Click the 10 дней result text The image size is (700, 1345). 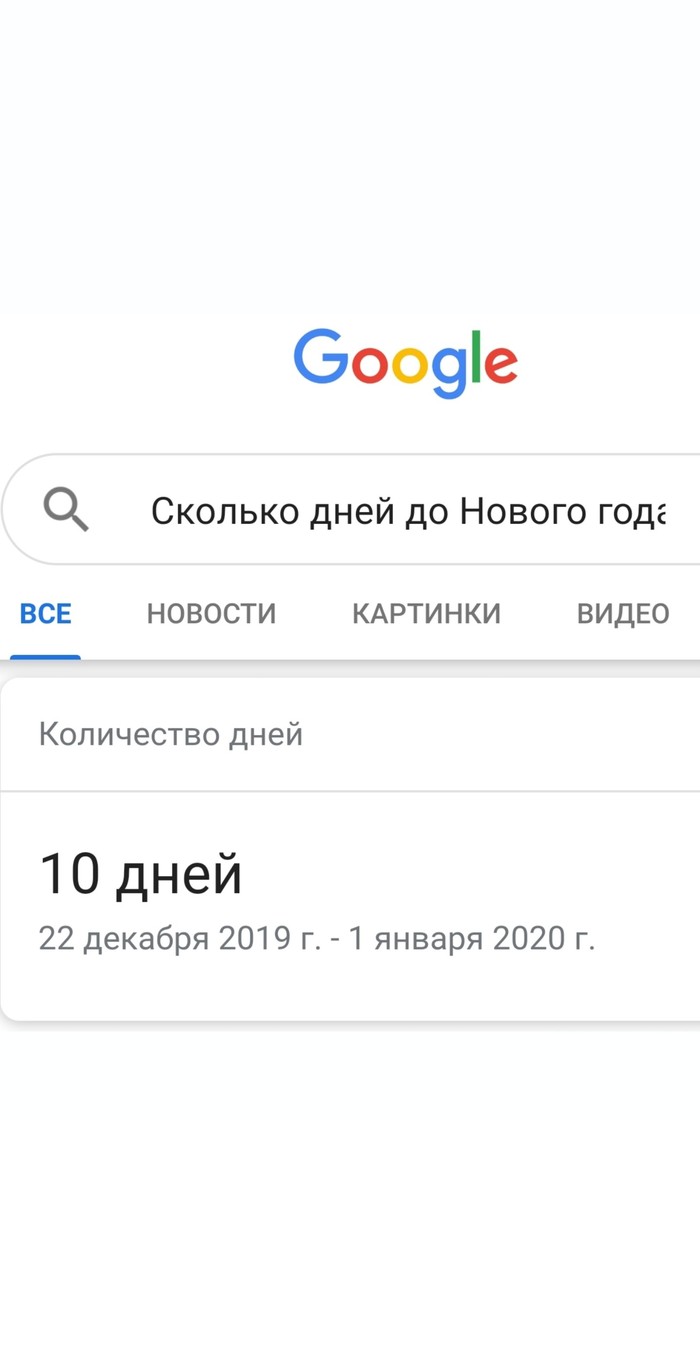pos(141,874)
